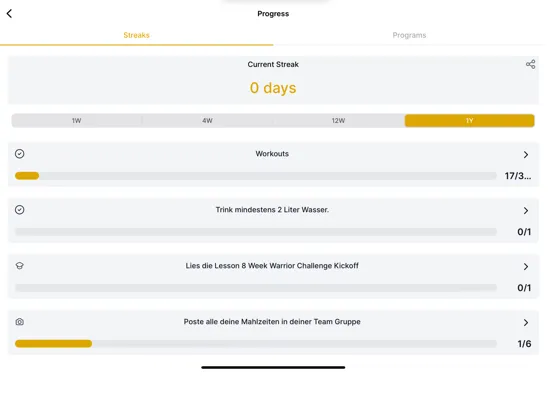This screenshot has width=552, height=414.
Task: Click the Progress page title
Action: [273, 14]
